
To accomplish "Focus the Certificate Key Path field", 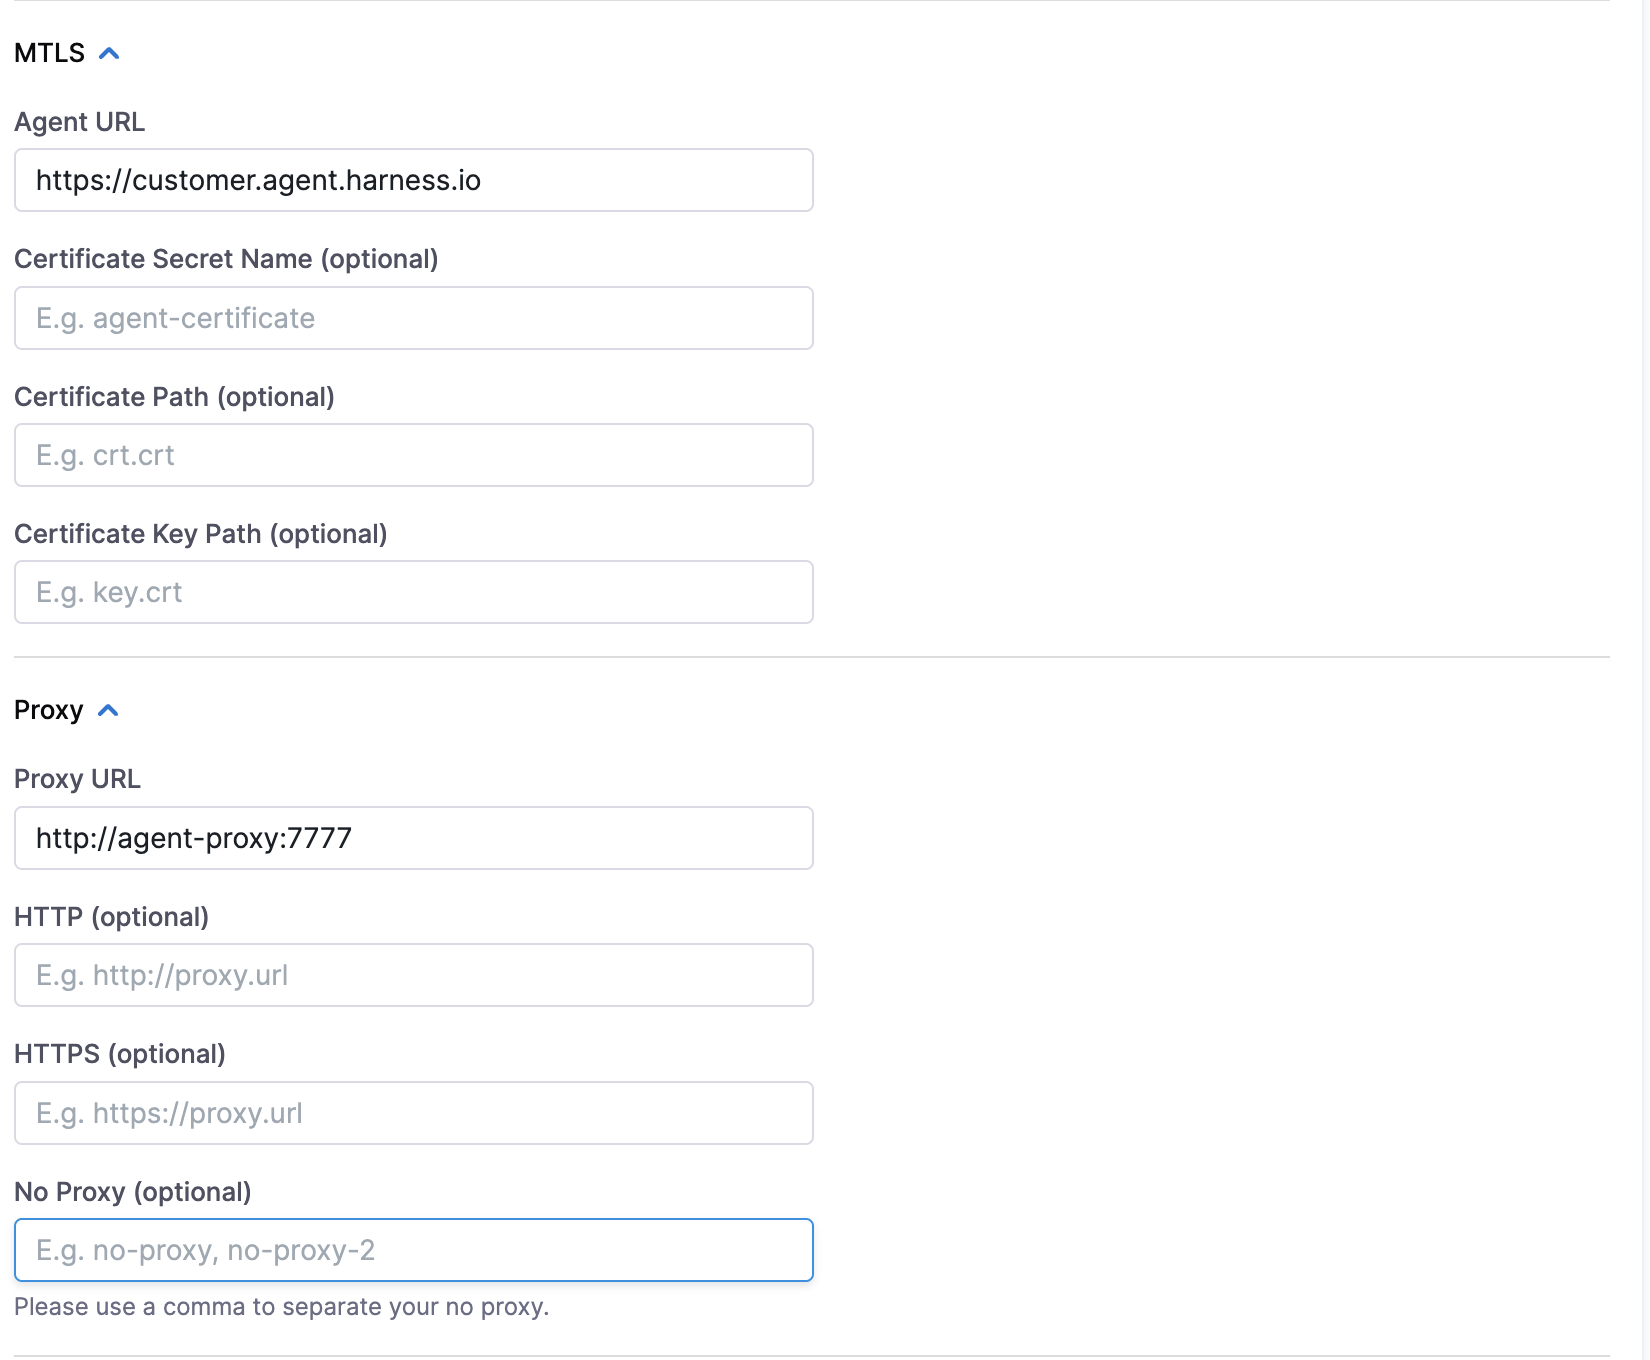I will (x=413, y=592).
